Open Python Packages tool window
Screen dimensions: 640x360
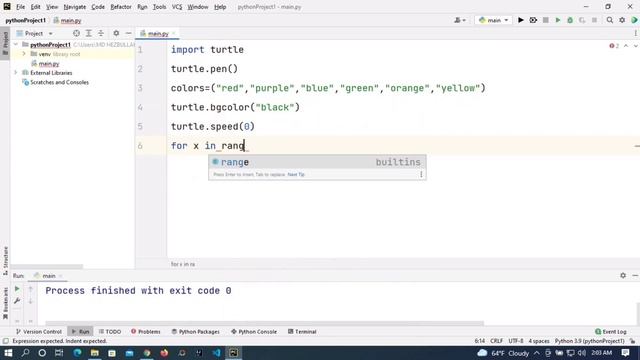coord(196,331)
